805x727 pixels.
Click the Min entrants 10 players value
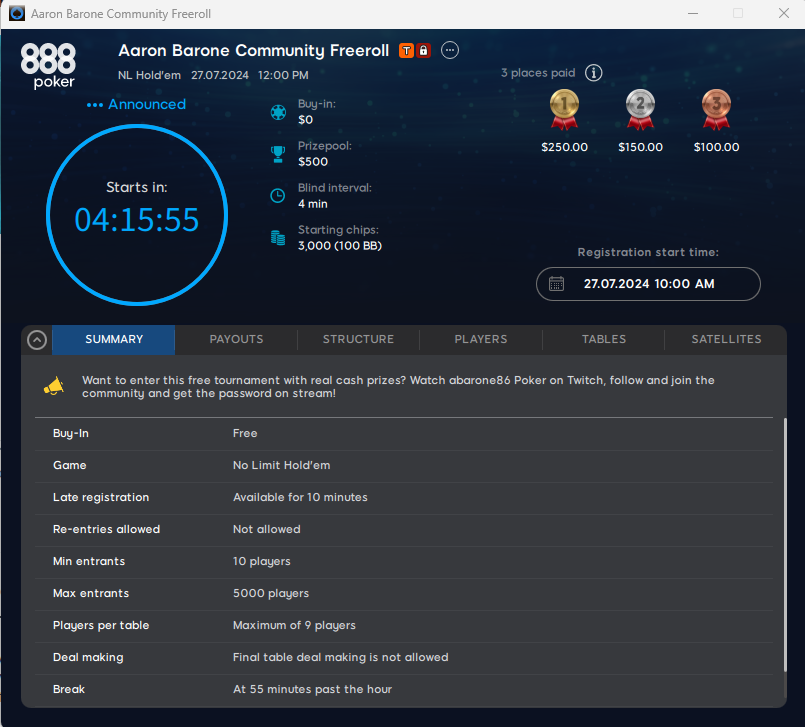261,562
